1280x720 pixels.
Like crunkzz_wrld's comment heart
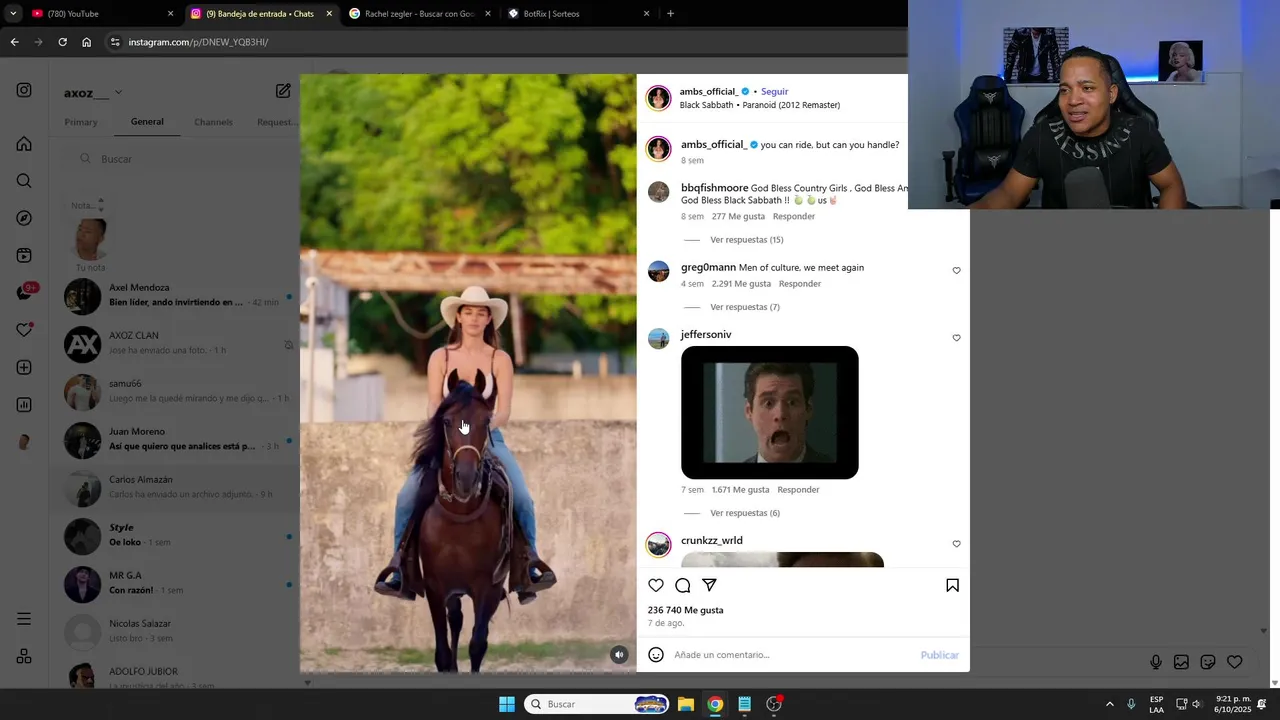tap(956, 544)
